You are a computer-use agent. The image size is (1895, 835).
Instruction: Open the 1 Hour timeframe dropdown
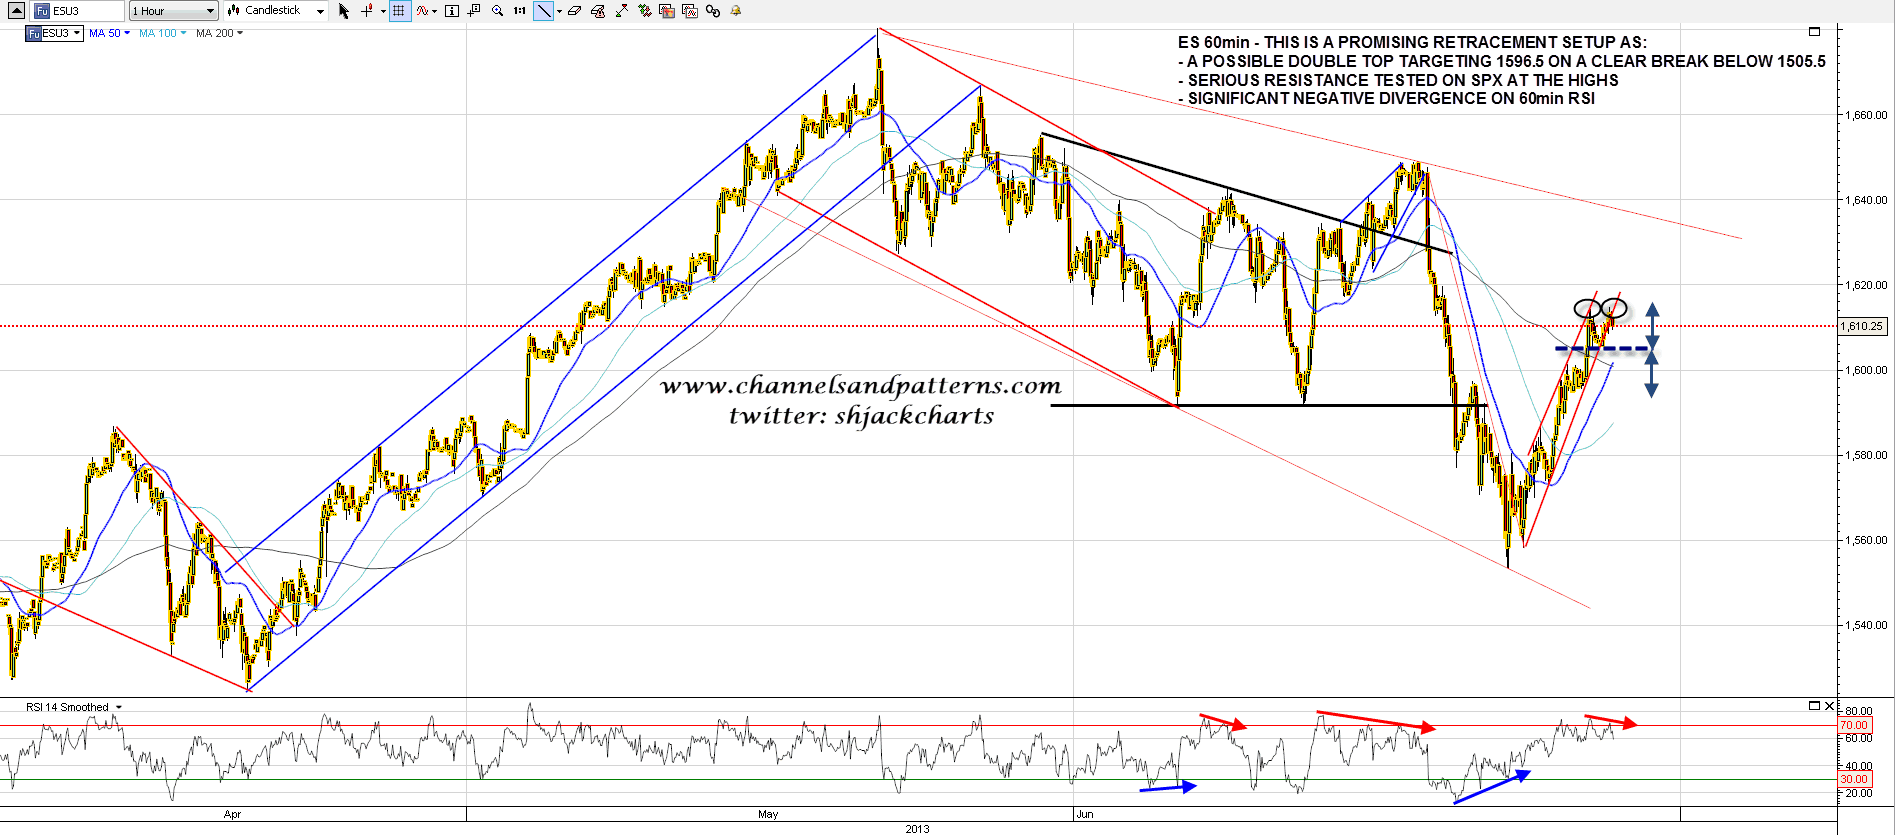click(x=173, y=11)
